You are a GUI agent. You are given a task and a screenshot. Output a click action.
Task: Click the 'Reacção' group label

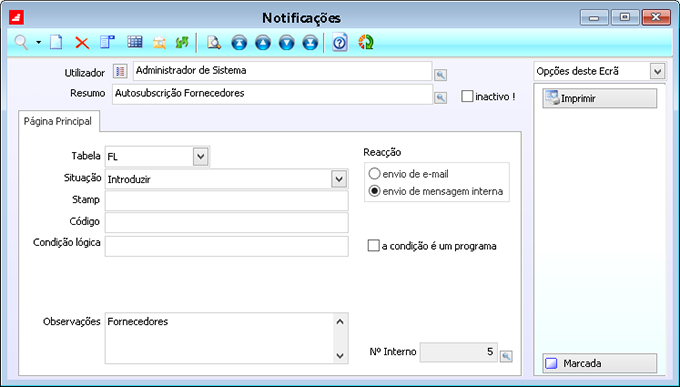(x=382, y=152)
